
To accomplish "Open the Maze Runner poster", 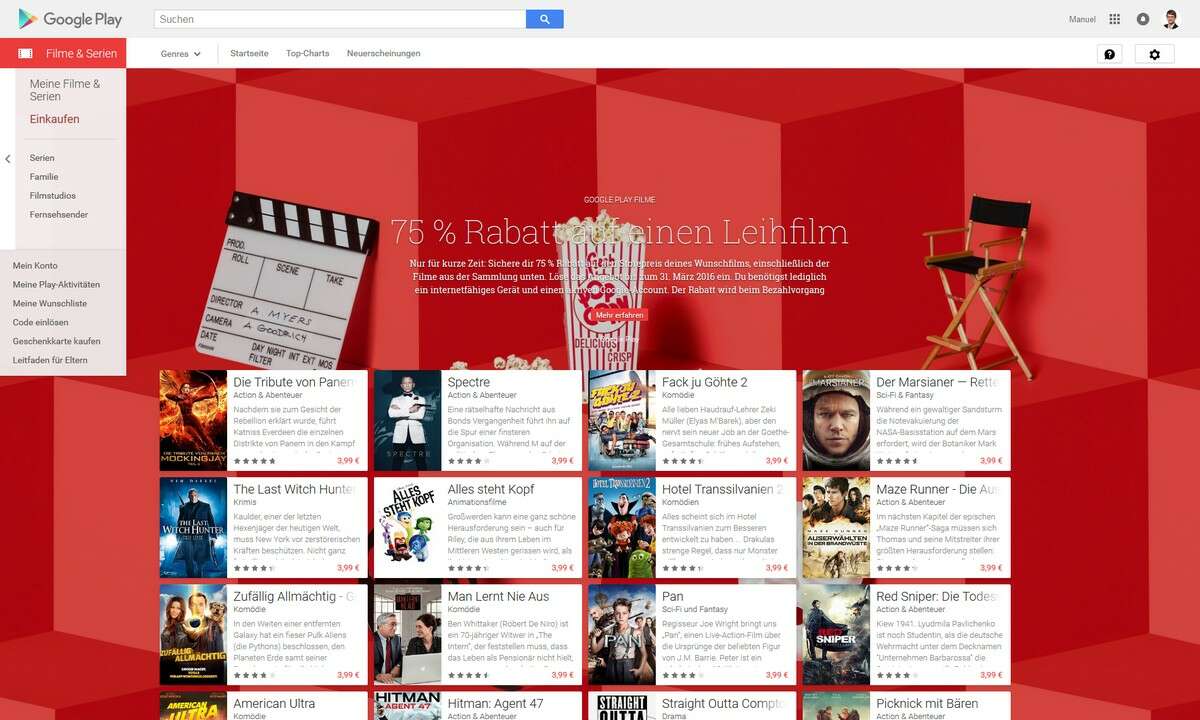I will click(836, 527).
